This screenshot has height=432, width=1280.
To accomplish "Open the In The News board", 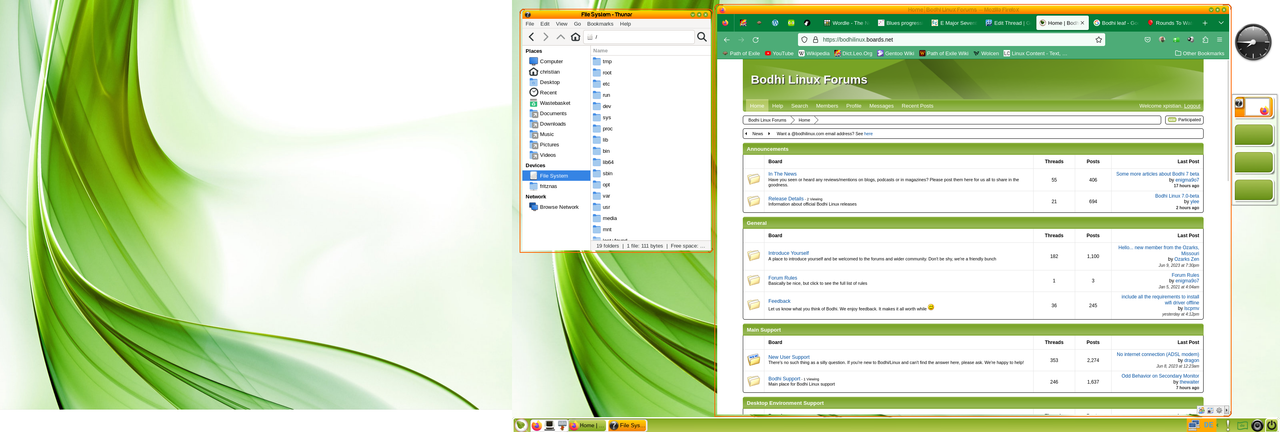I will [x=782, y=174].
